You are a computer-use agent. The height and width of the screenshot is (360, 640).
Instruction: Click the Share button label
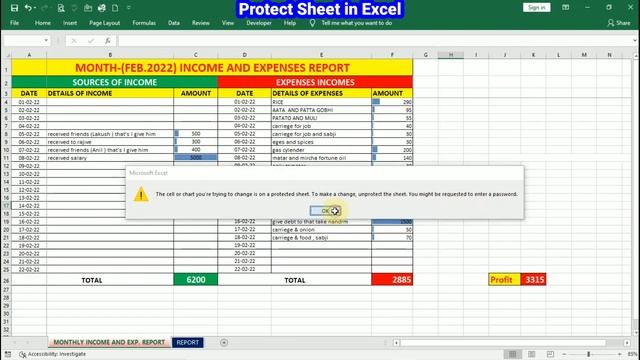(623, 23)
